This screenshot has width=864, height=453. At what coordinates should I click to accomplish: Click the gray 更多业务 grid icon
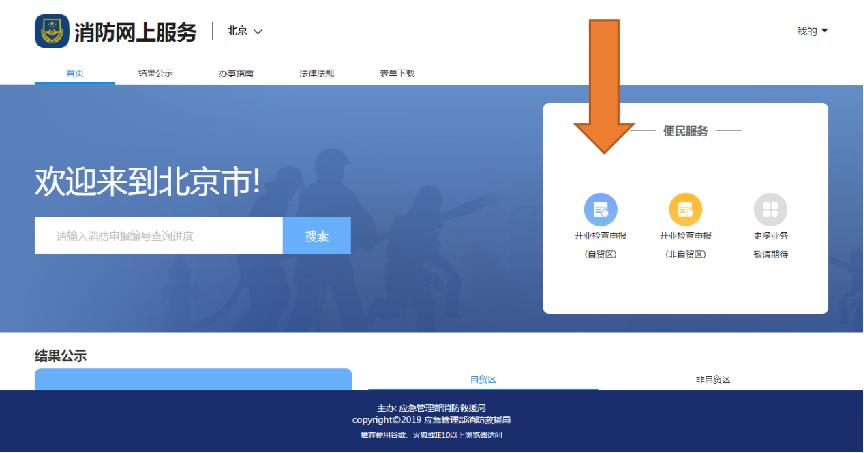tap(770, 209)
